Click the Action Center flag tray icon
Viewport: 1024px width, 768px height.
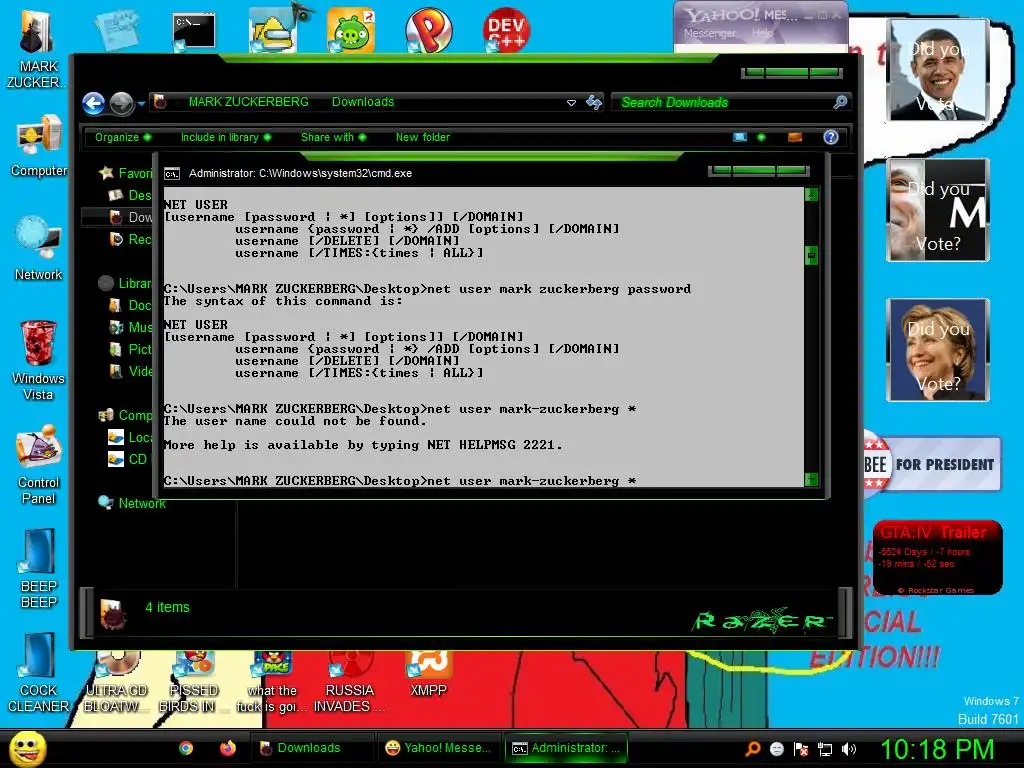pos(801,749)
